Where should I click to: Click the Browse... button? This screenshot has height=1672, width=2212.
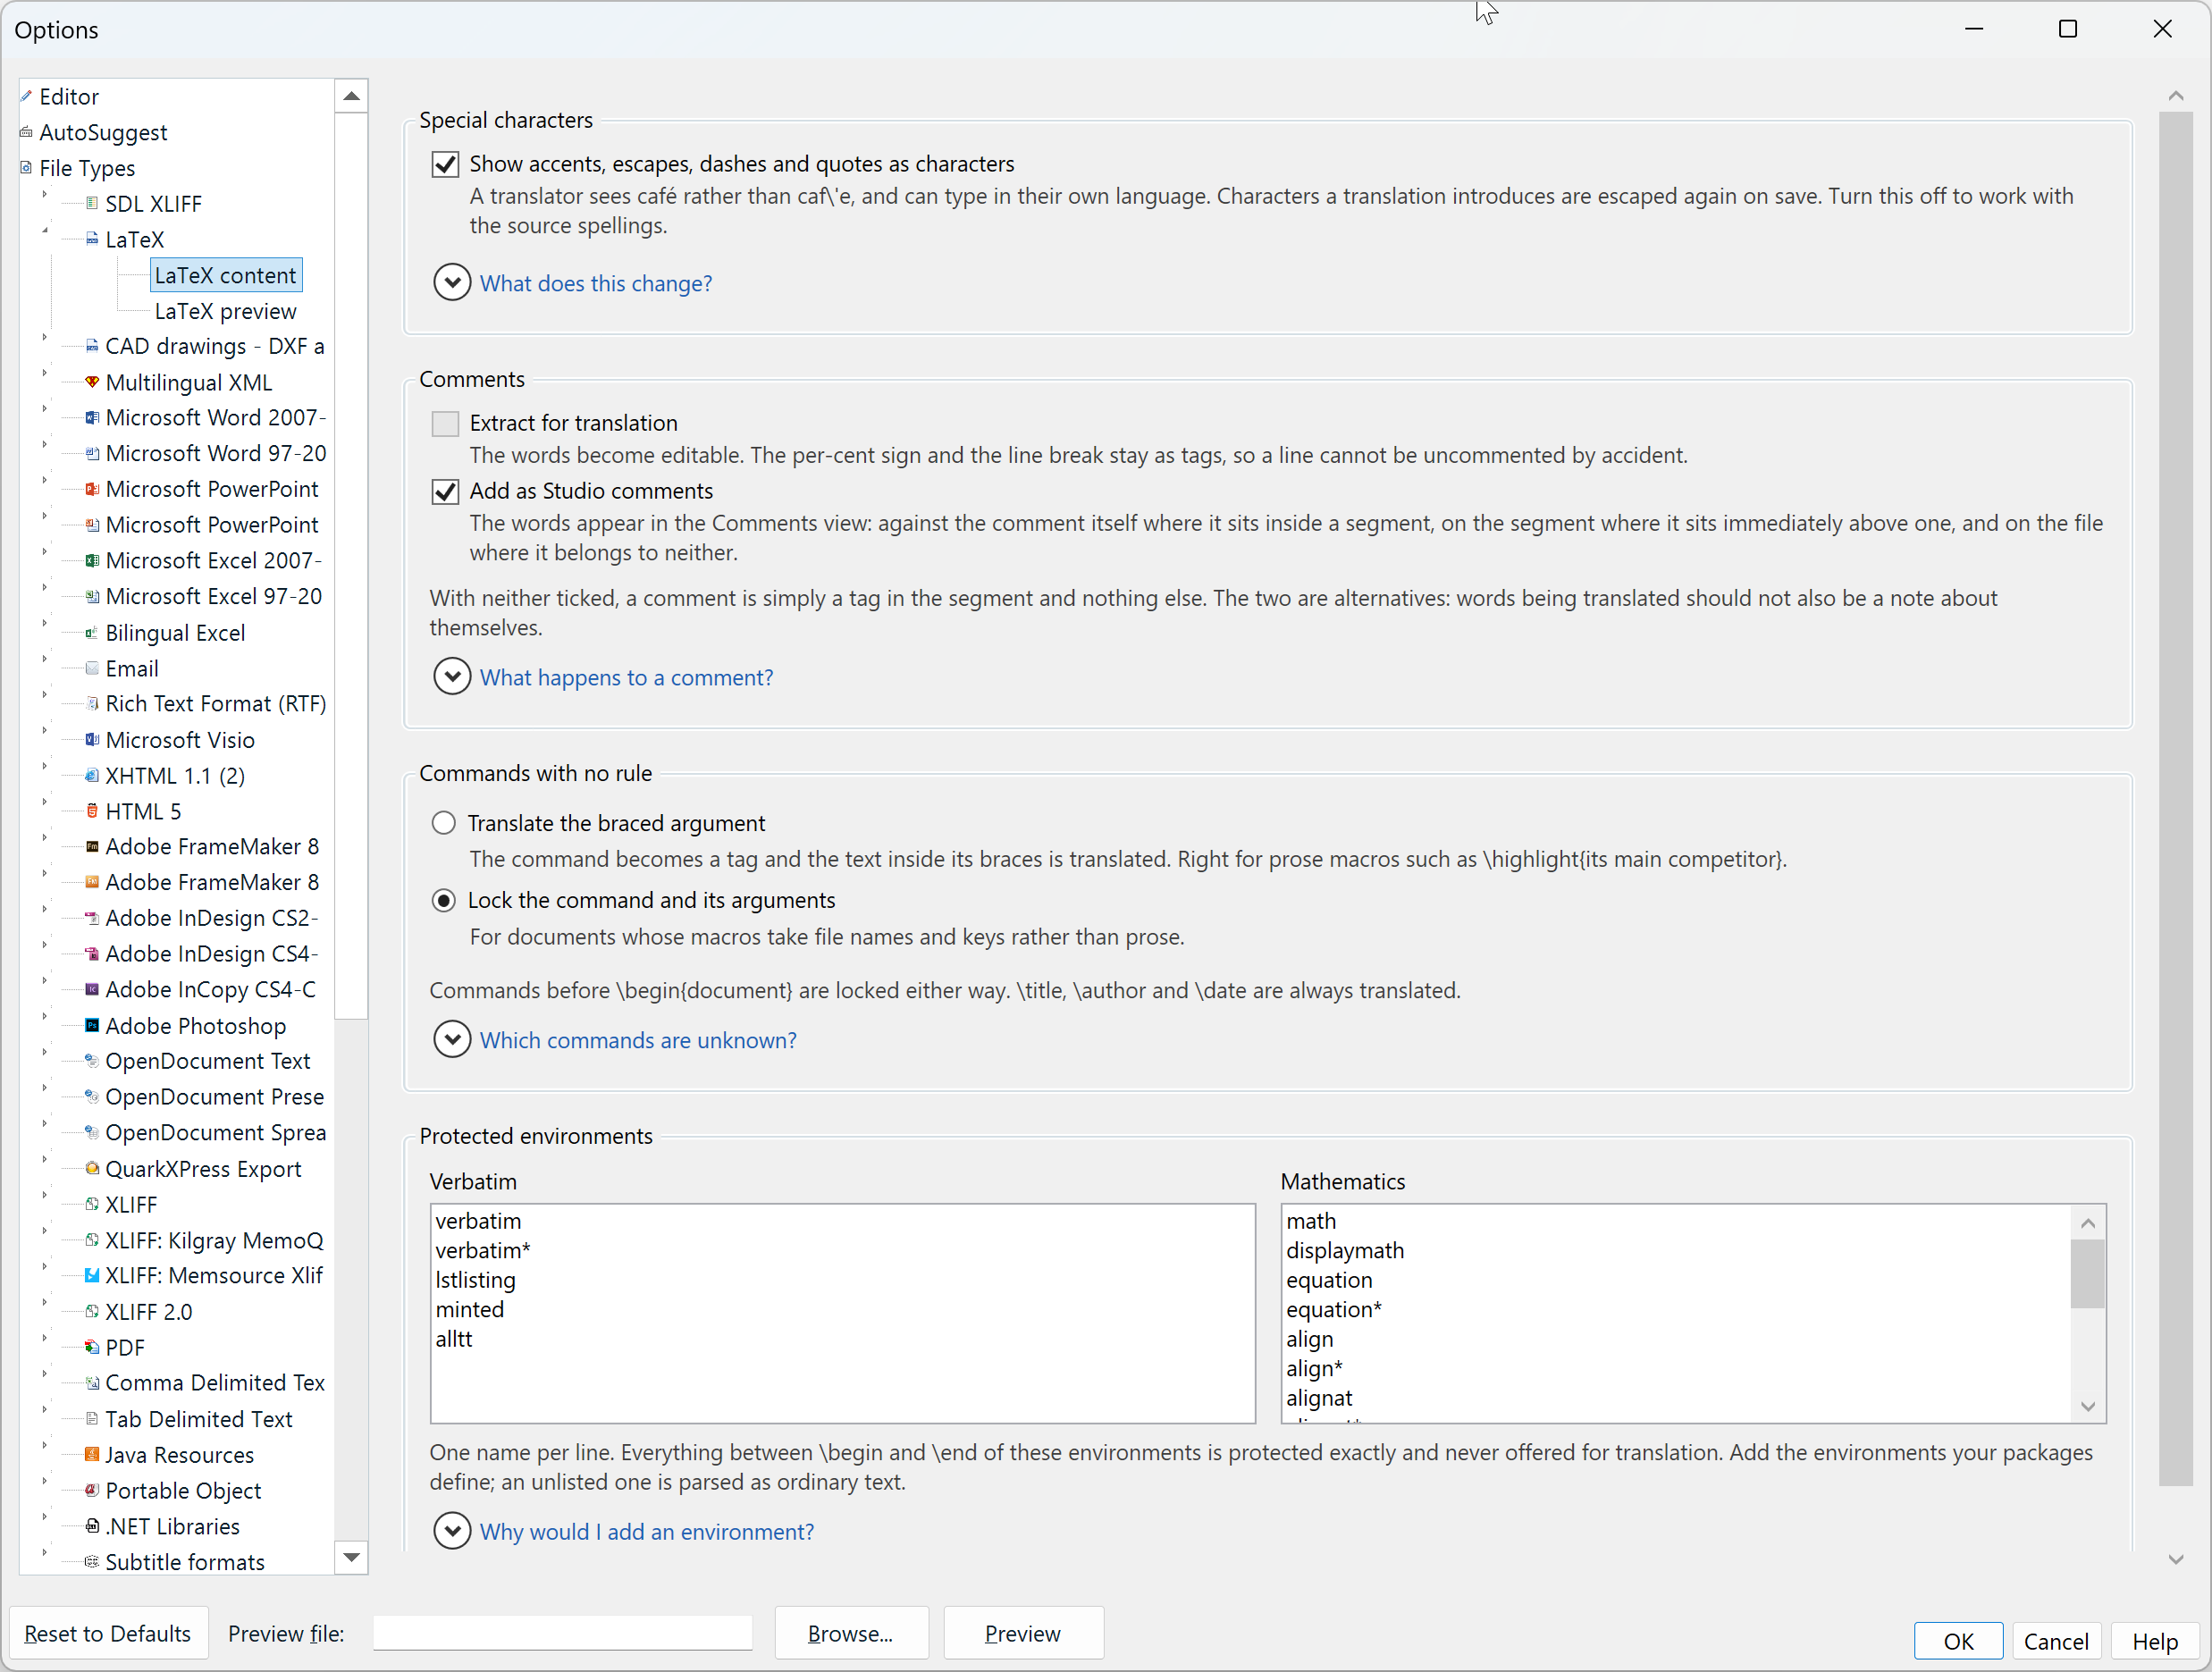coord(851,1633)
